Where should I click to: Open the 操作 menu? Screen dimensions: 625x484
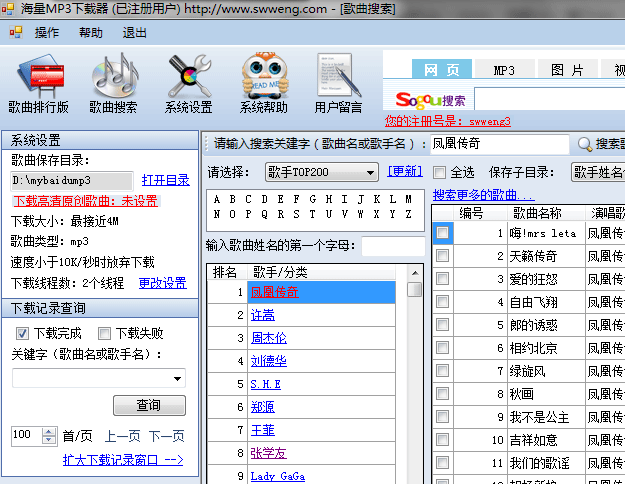(47, 32)
